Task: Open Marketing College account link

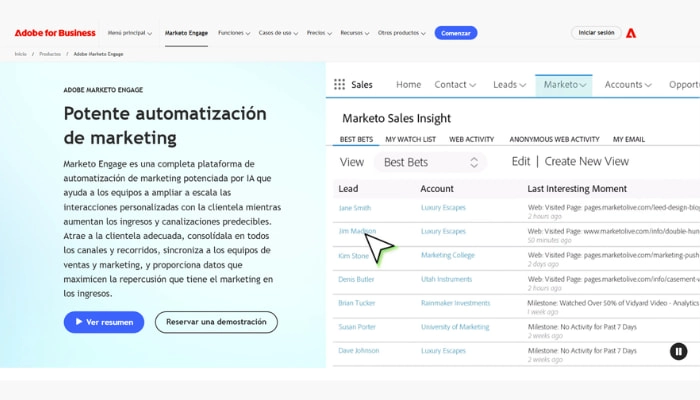Action: [x=448, y=255]
